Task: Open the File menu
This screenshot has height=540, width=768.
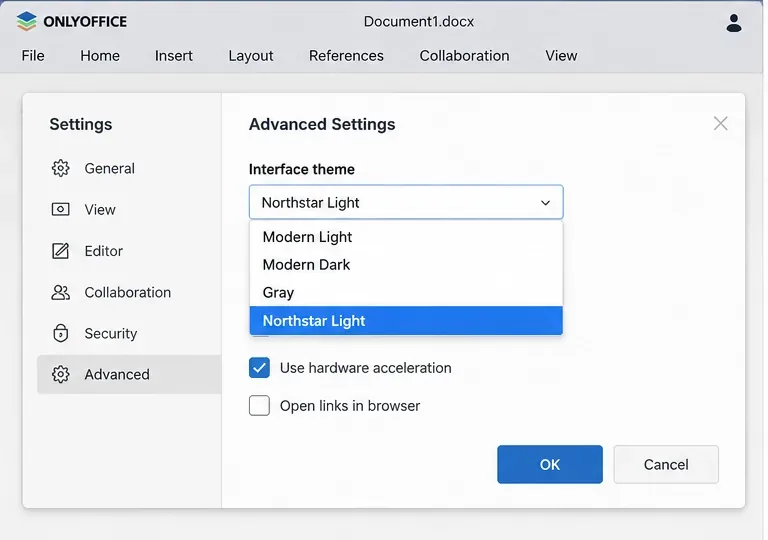Action: pyautogui.click(x=33, y=56)
